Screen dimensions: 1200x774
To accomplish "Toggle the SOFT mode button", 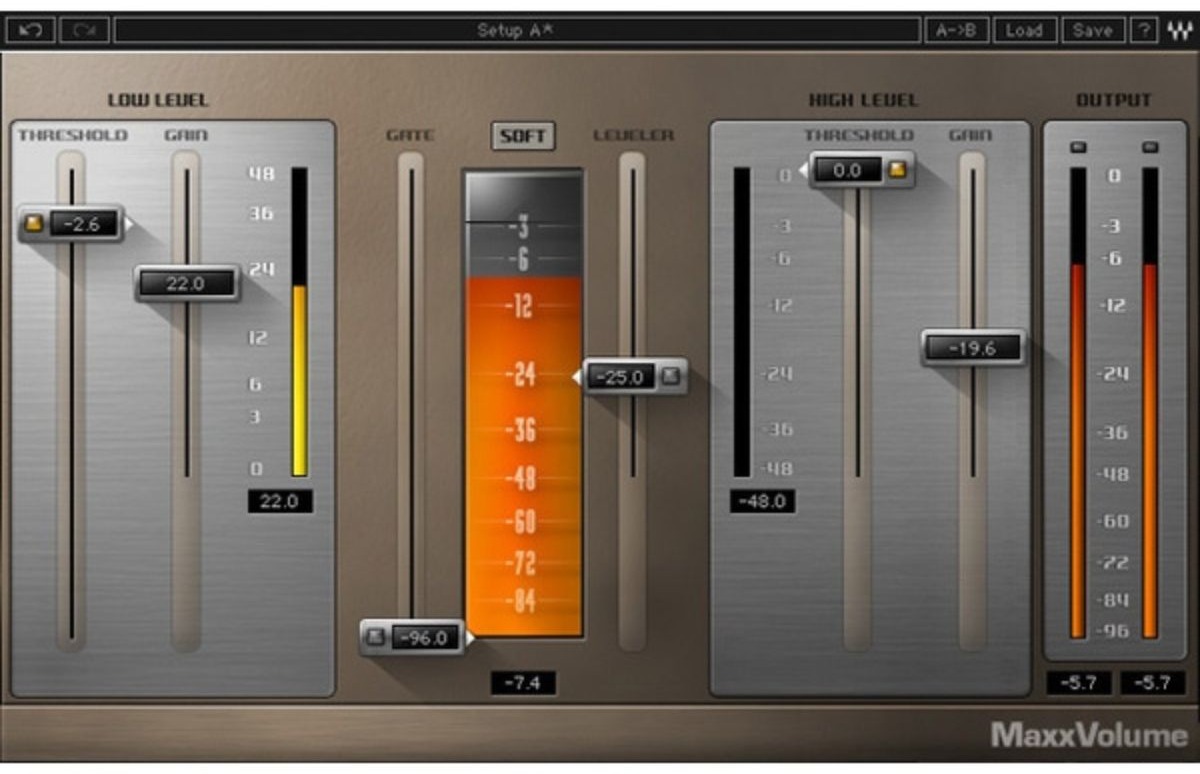I will 523,136.
